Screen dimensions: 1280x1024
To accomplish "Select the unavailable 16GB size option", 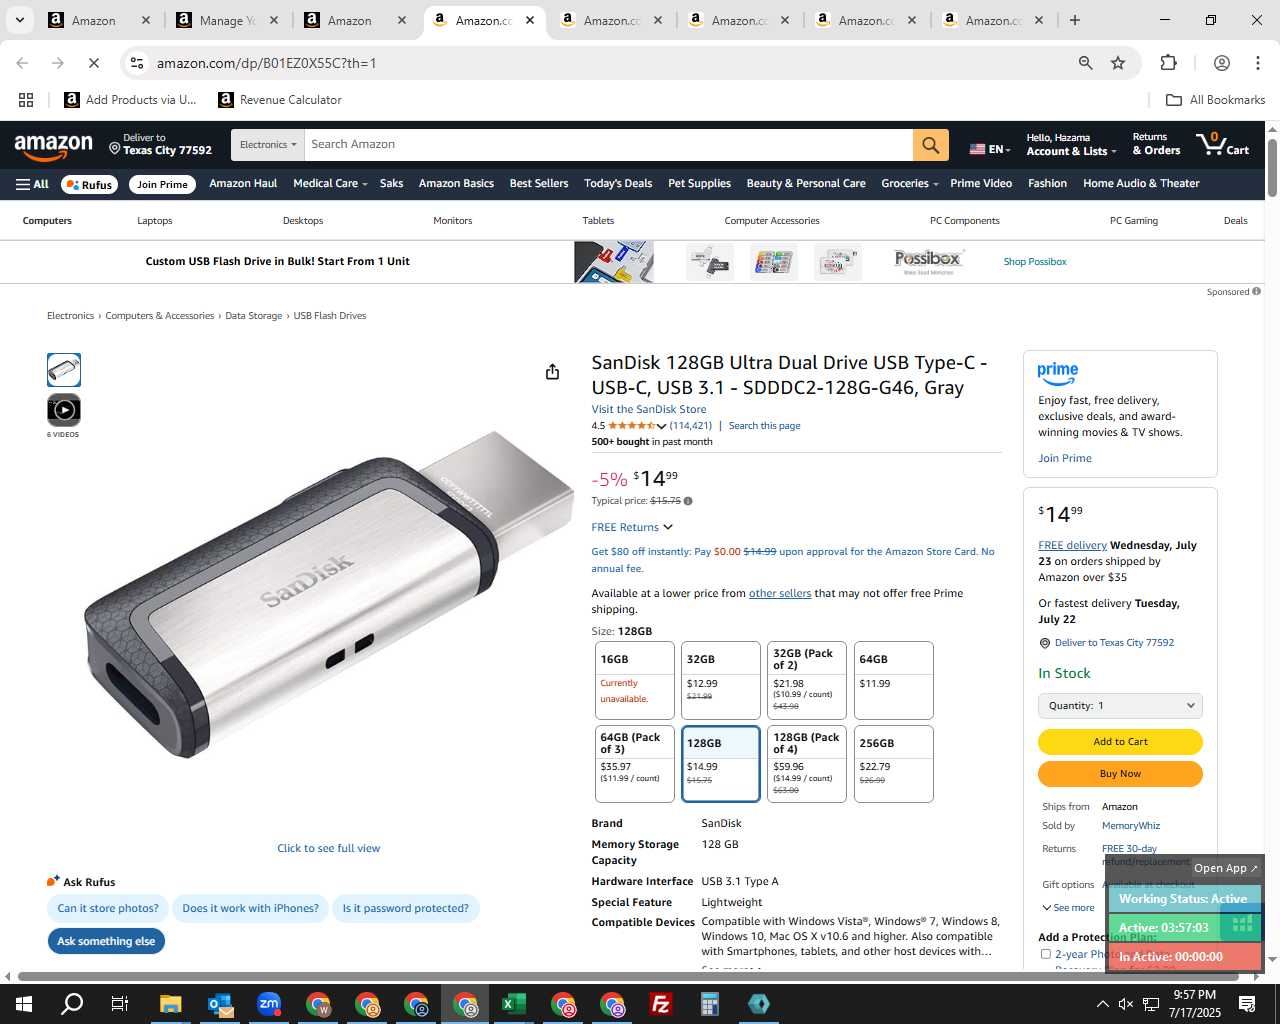I will pos(634,680).
